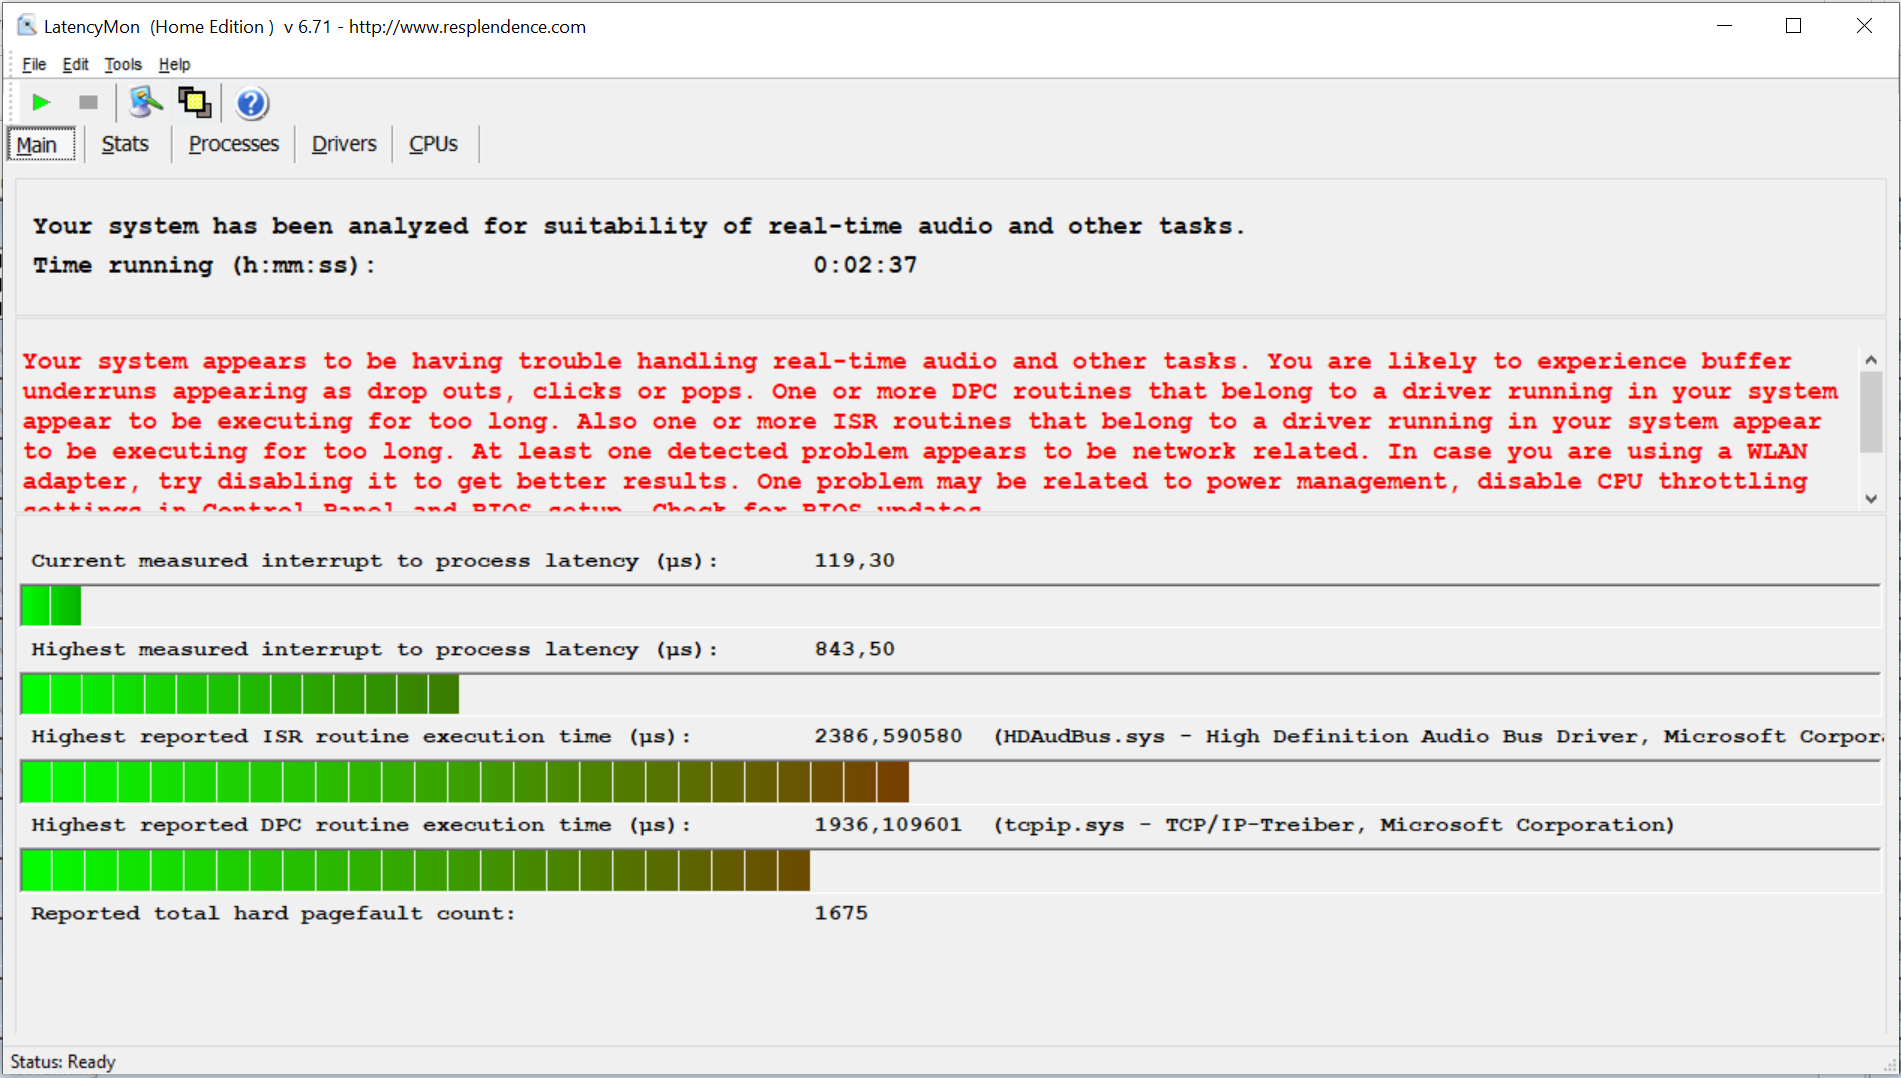The image size is (1901, 1078).
Task: Click the tcpip.sys TCP/IP-Treiber driver text
Action: 1334,825
